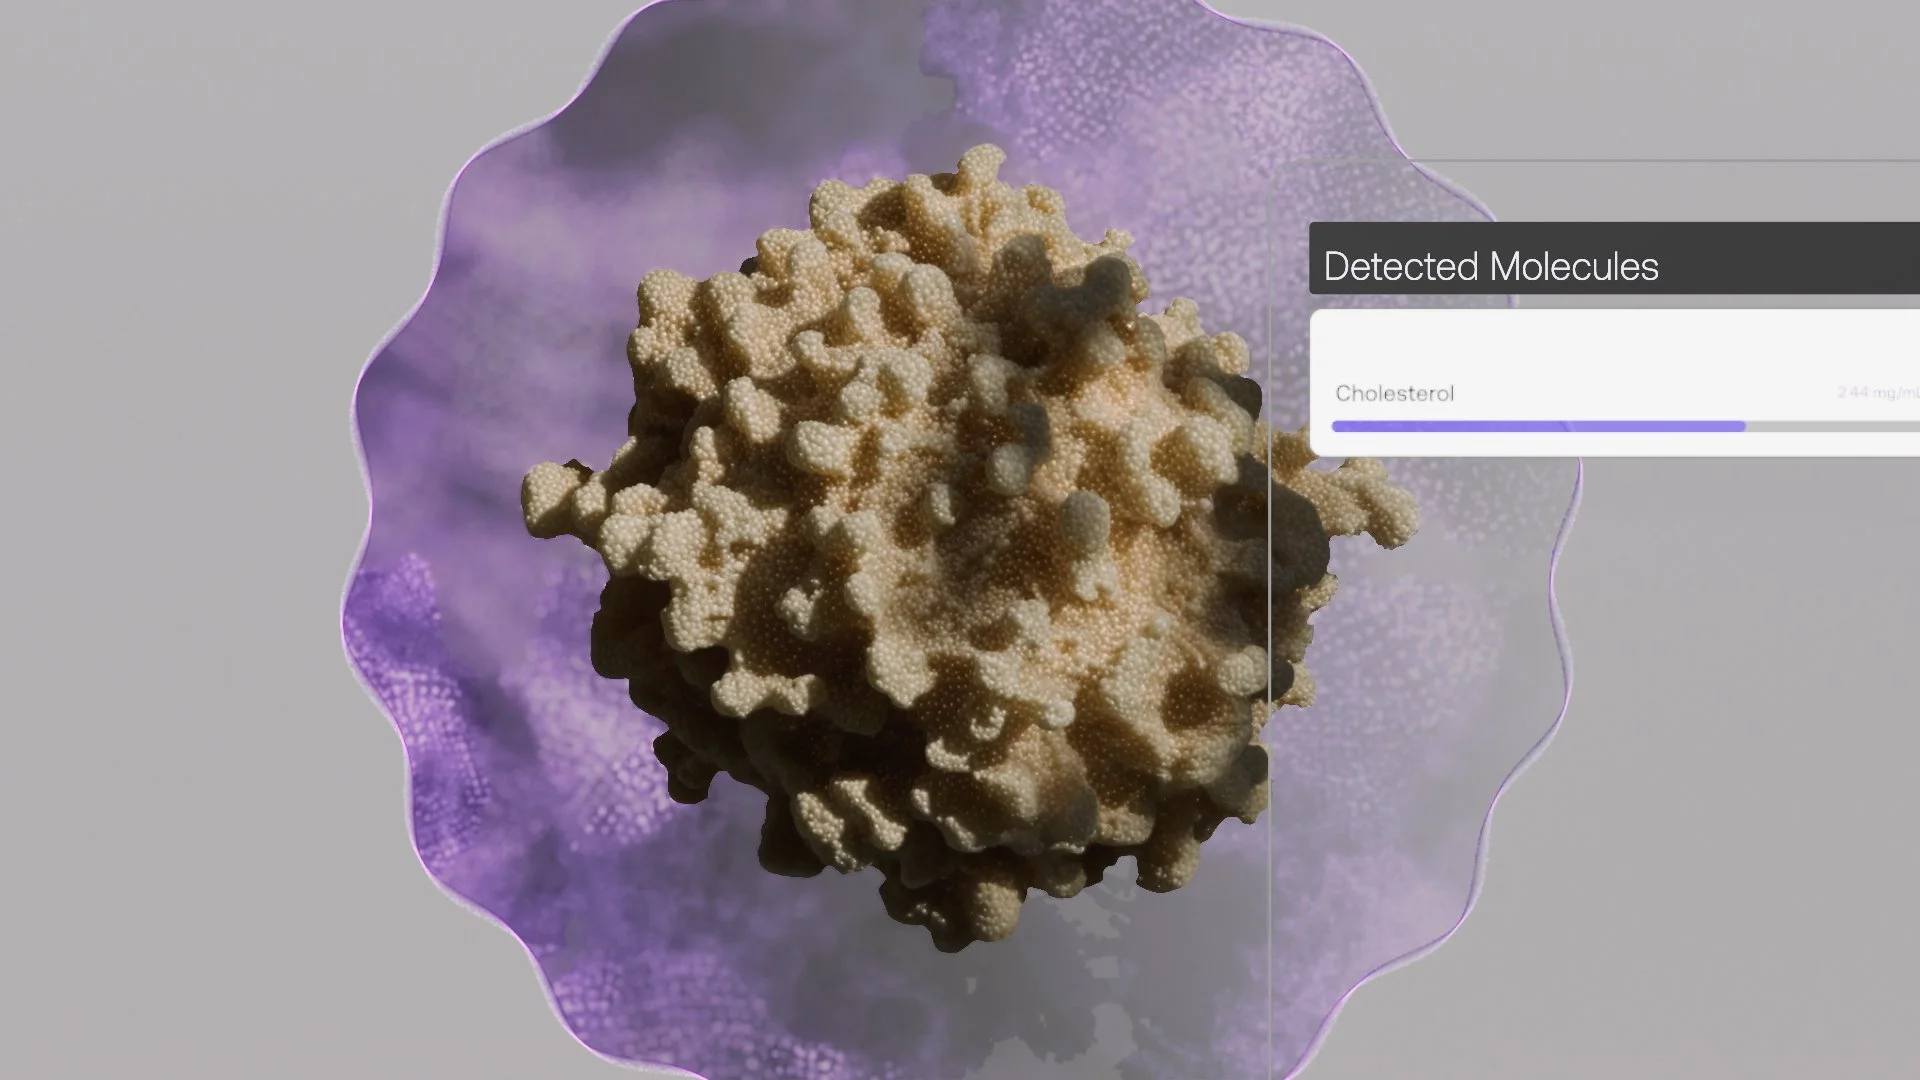Image resolution: width=1920 pixels, height=1080 pixels.
Task: Click the "Detected Molecules" title text
Action: click(1491, 267)
